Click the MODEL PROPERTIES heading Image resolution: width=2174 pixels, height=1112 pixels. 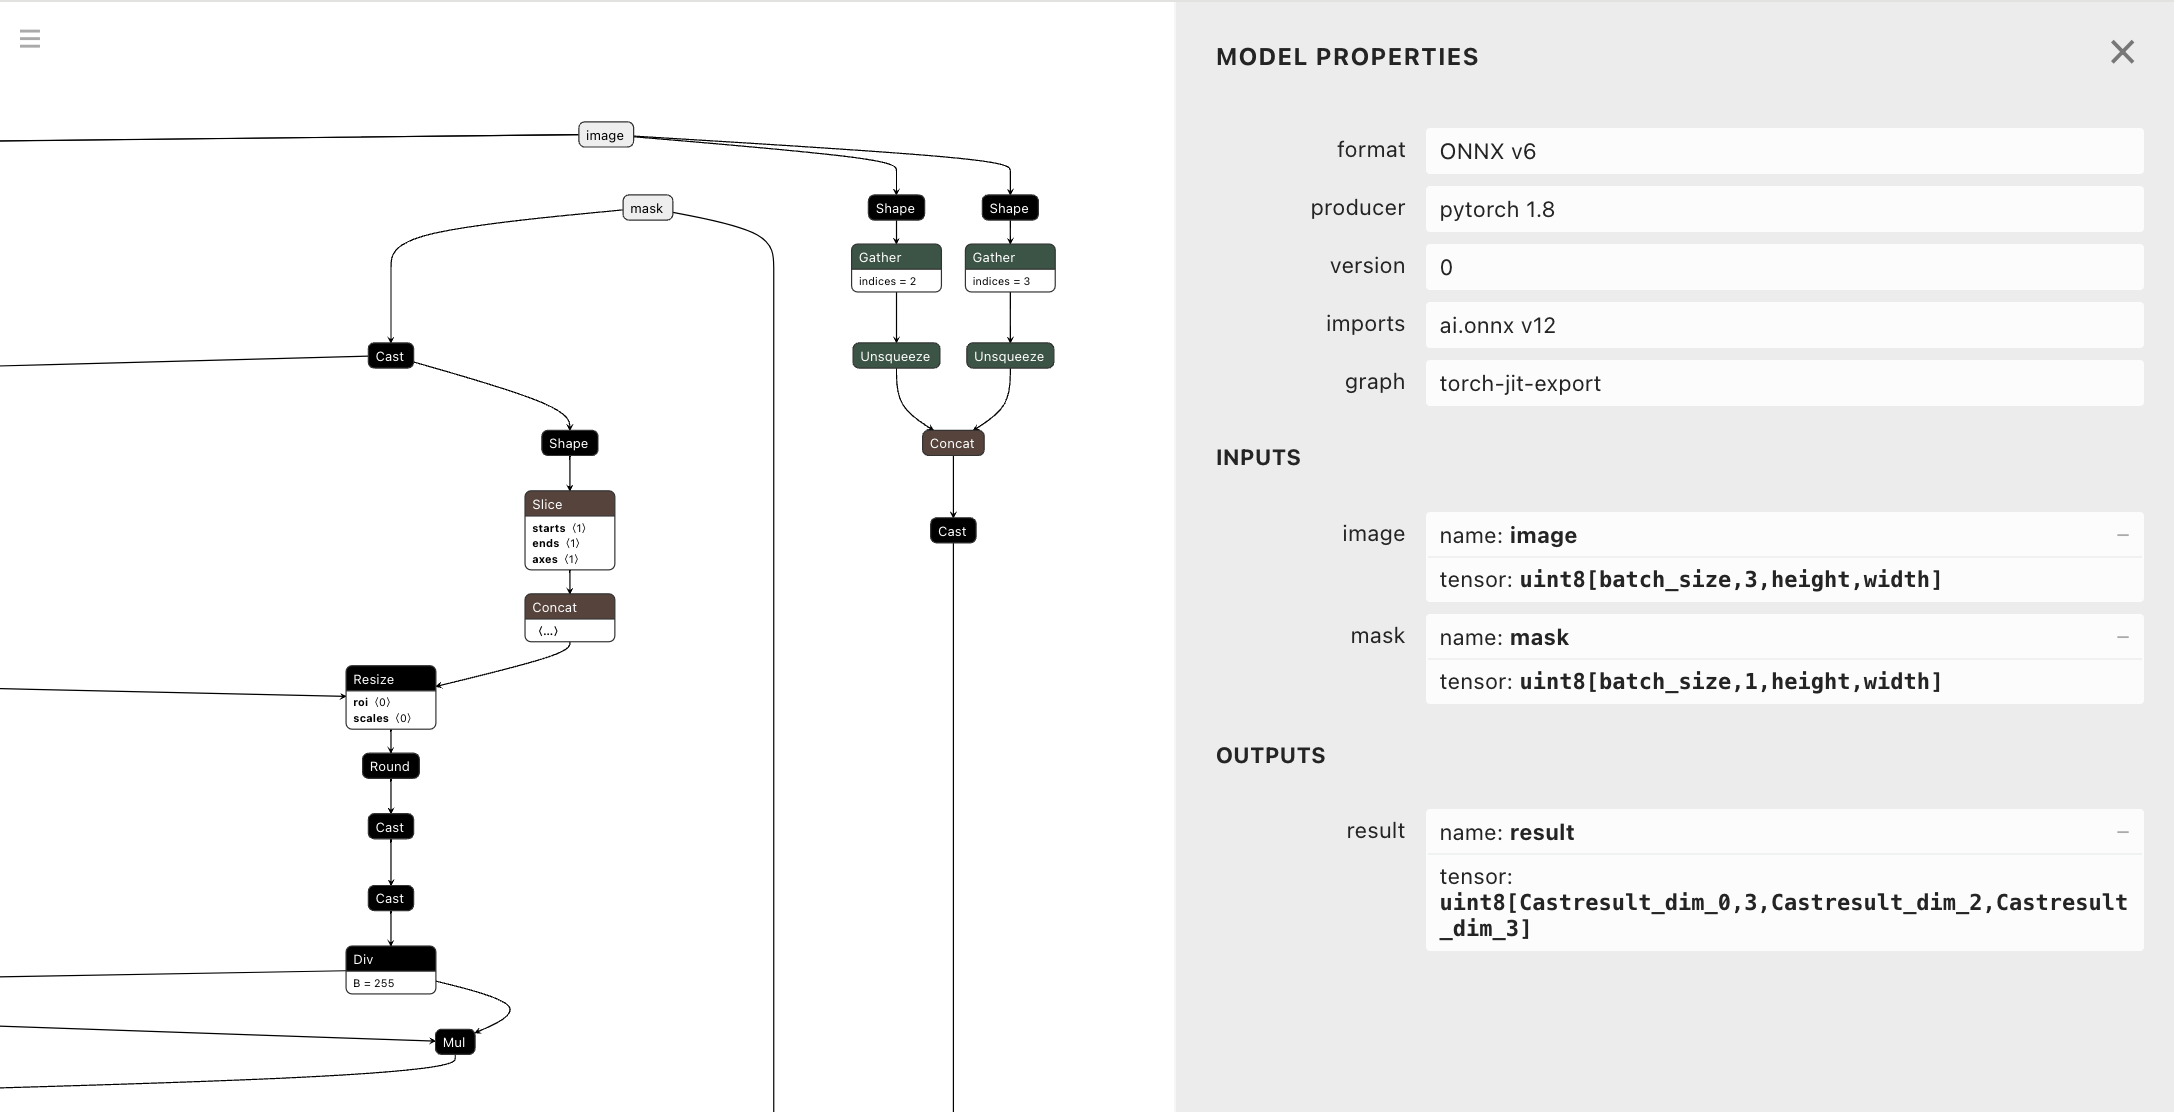point(1347,57)
